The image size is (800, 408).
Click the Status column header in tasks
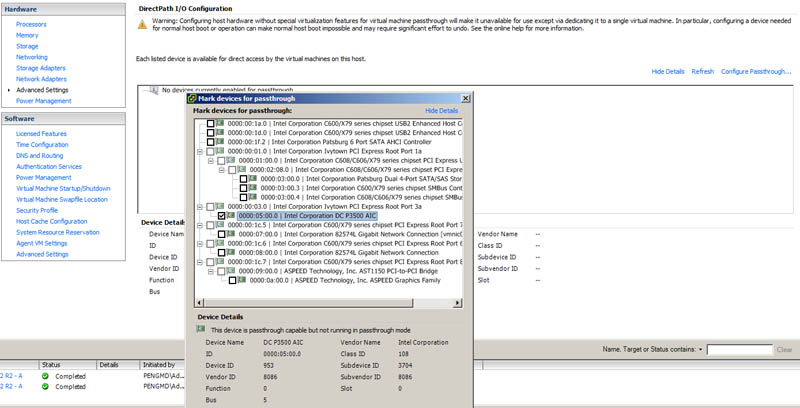68,365
